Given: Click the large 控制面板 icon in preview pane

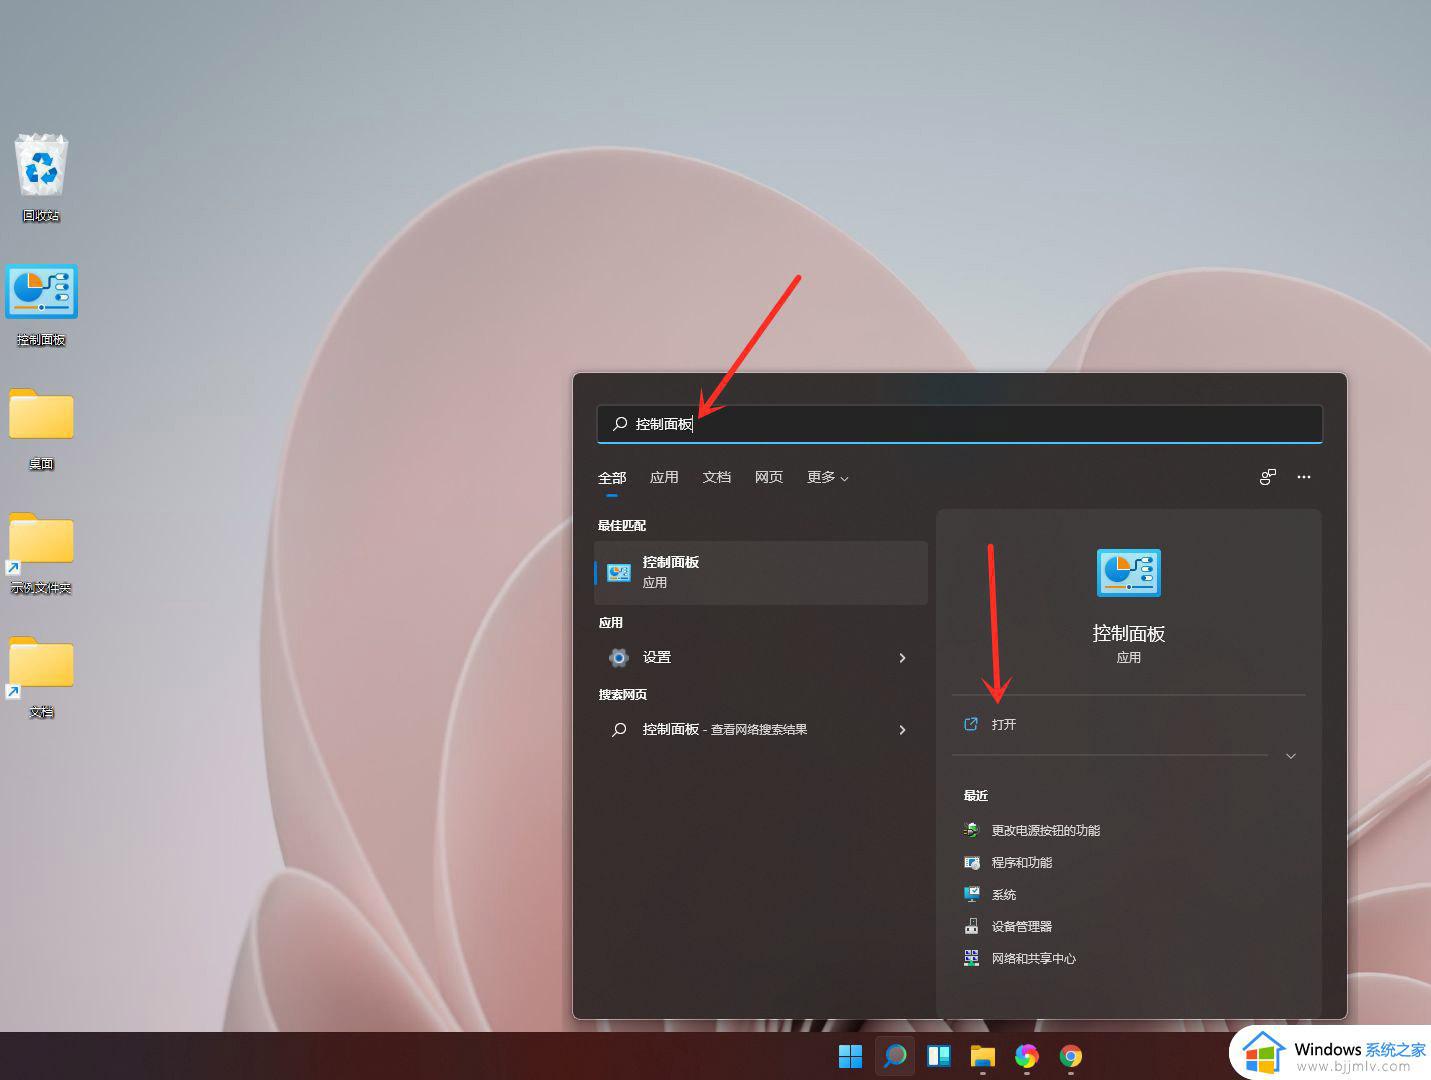Looking at the screenshot, I should point(1129,573).
